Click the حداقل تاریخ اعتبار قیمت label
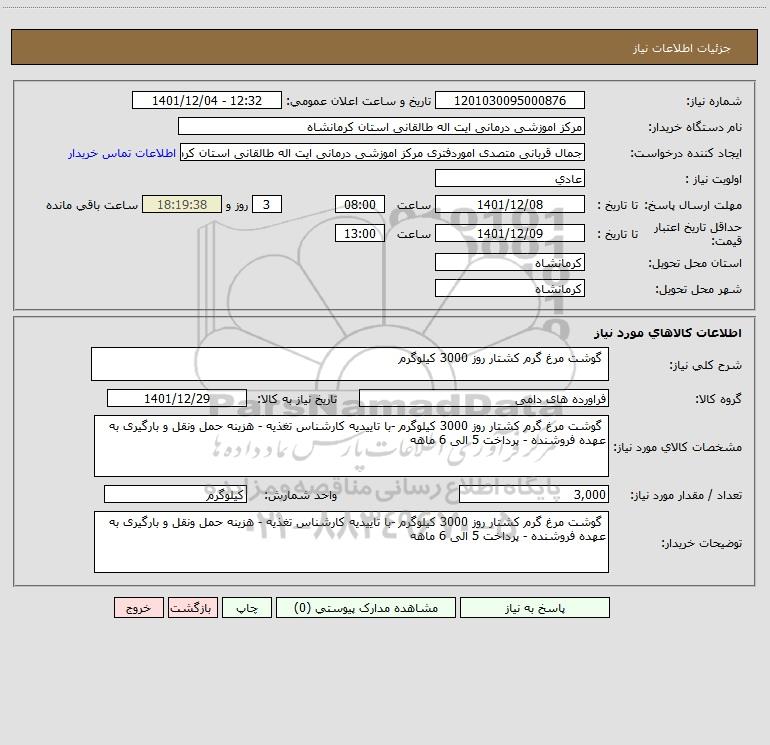The height and width of the screenshot is (745, 770). click(x=698, y=234)
